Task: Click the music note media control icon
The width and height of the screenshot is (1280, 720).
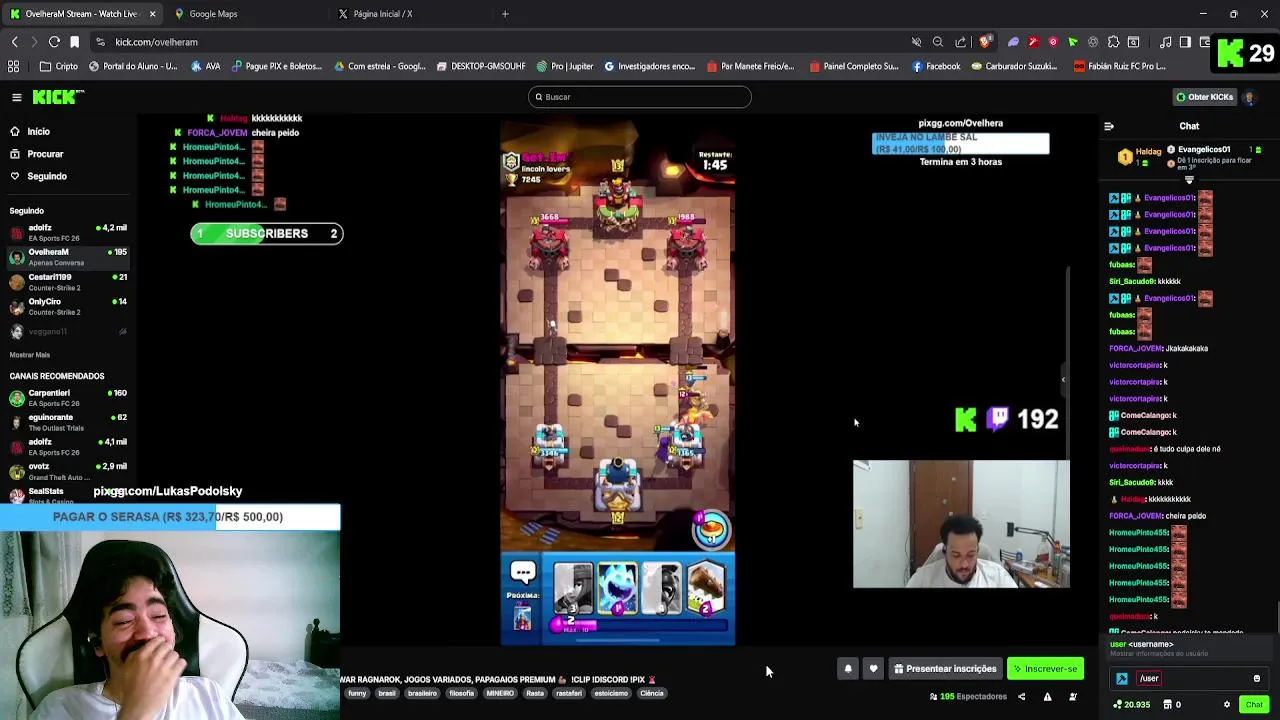Action: 1165,42
